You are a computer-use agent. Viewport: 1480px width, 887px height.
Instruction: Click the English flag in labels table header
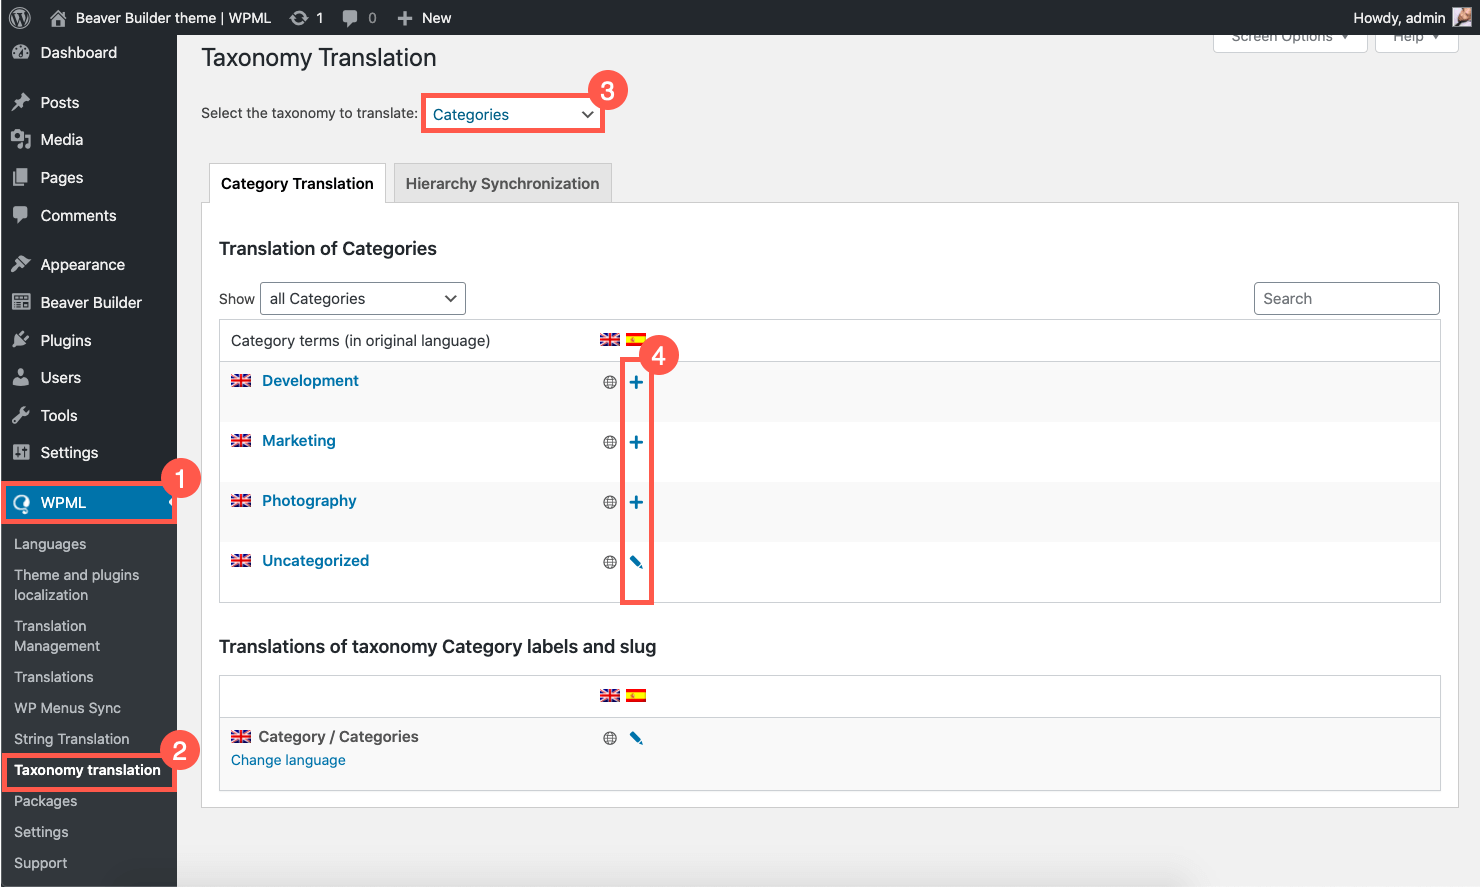coord(609,696)
